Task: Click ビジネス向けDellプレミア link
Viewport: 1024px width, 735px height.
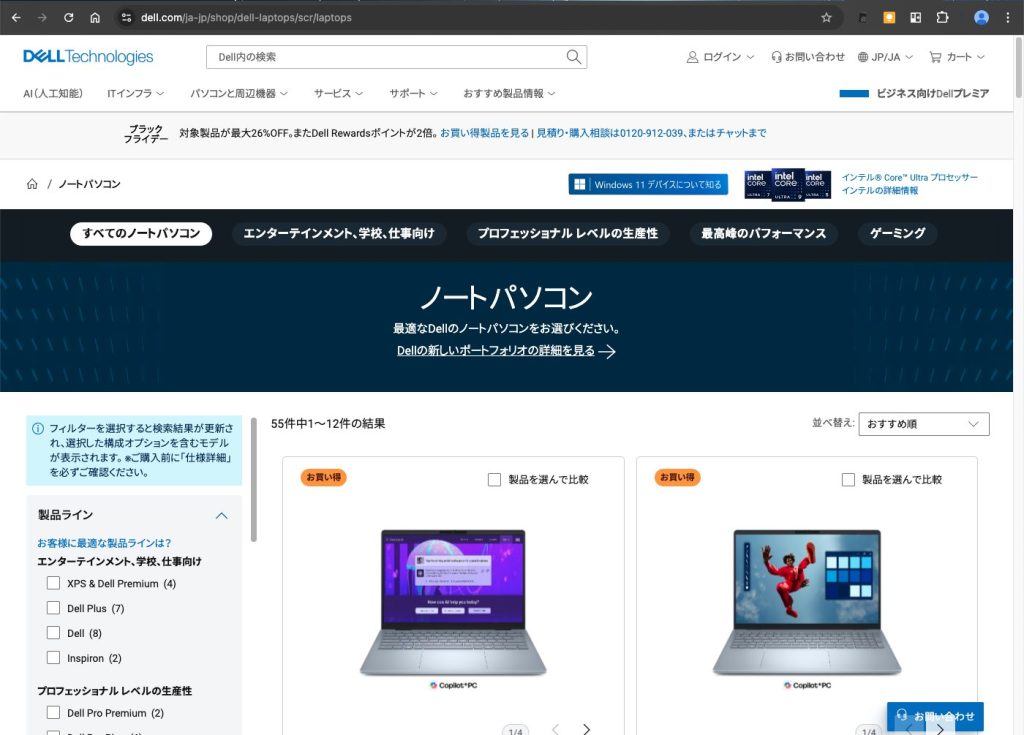Action: tap(933, 93)
